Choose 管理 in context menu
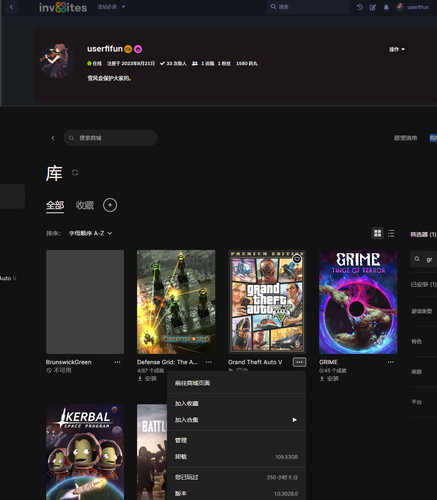 (x=236, y=440)
